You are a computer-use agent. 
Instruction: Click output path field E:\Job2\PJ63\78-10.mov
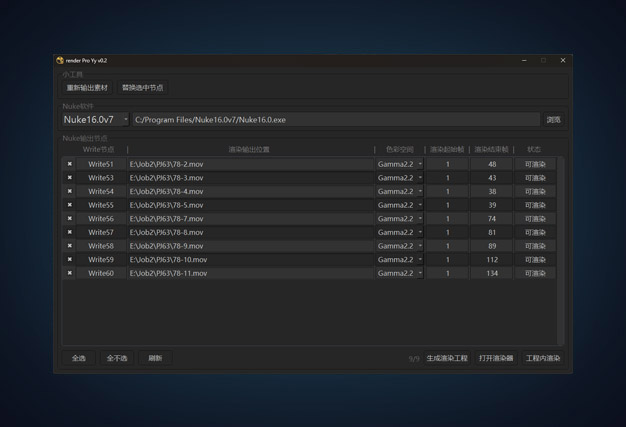pyautogui.click(x=250, y=260)
